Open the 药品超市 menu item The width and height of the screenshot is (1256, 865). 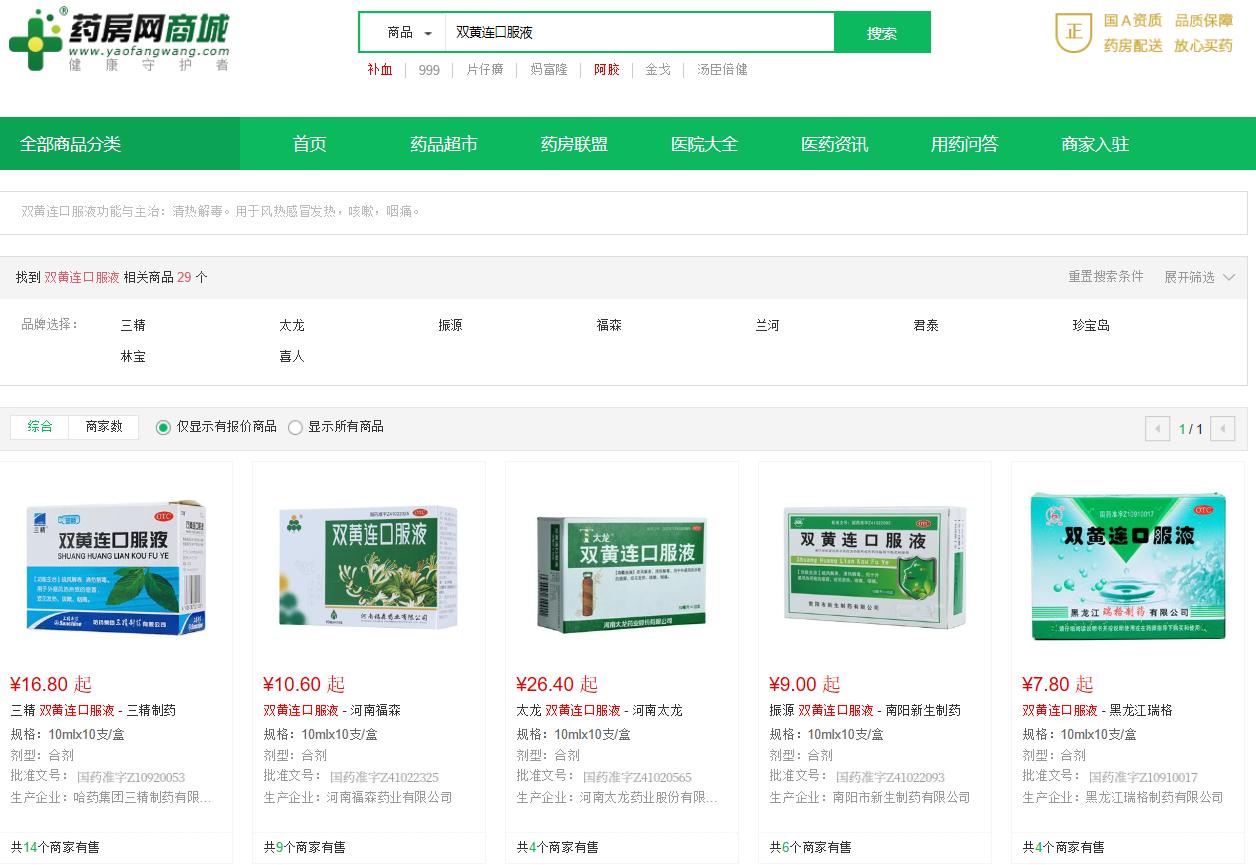coord(444,144)
